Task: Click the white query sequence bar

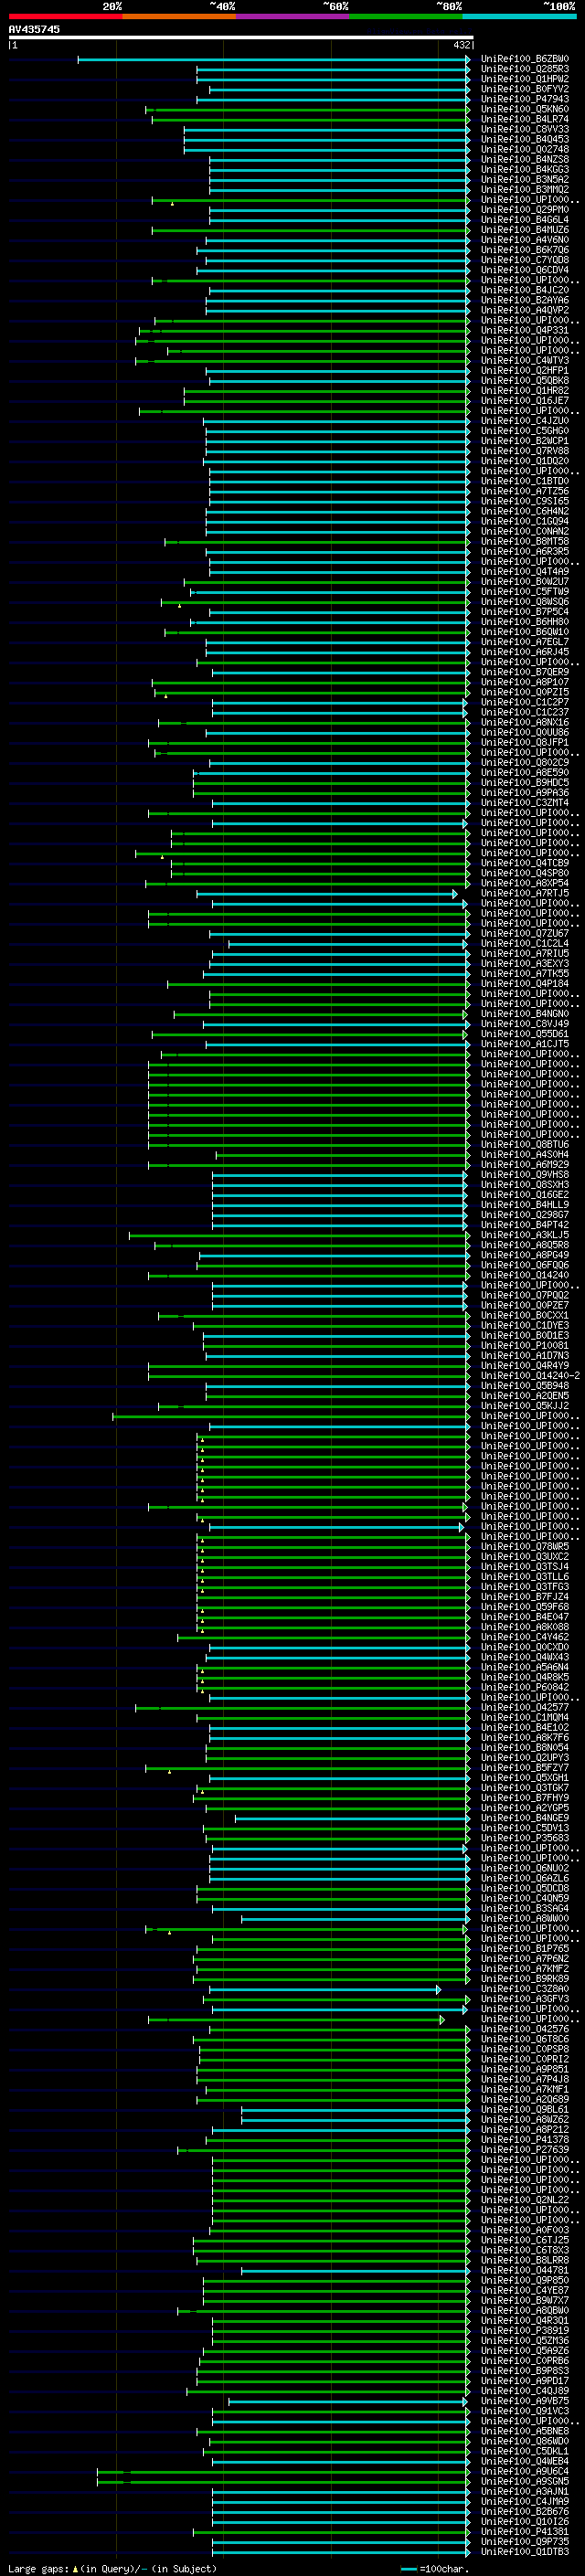Action: click(x=240, y=37)
